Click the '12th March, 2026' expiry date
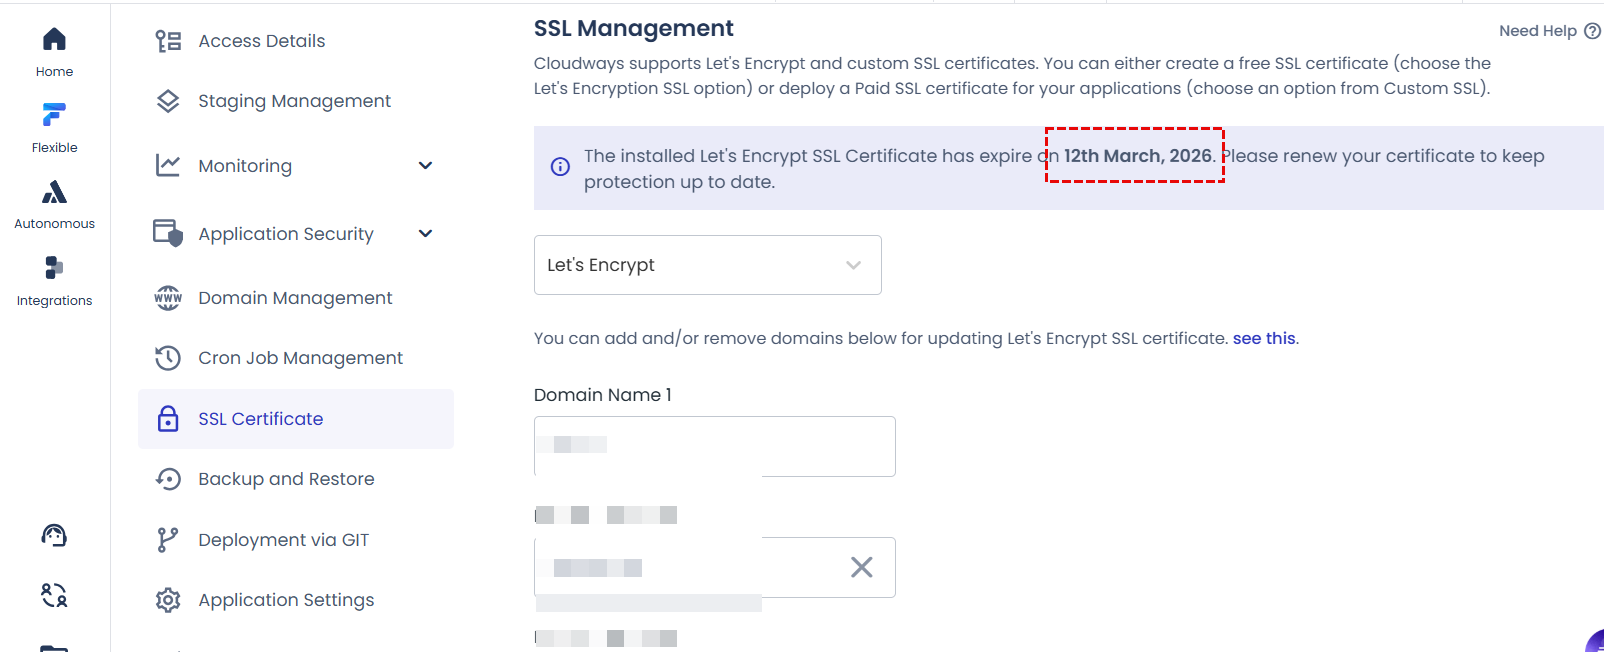This screenshot has height=652, width=1604. point(1138,156)
